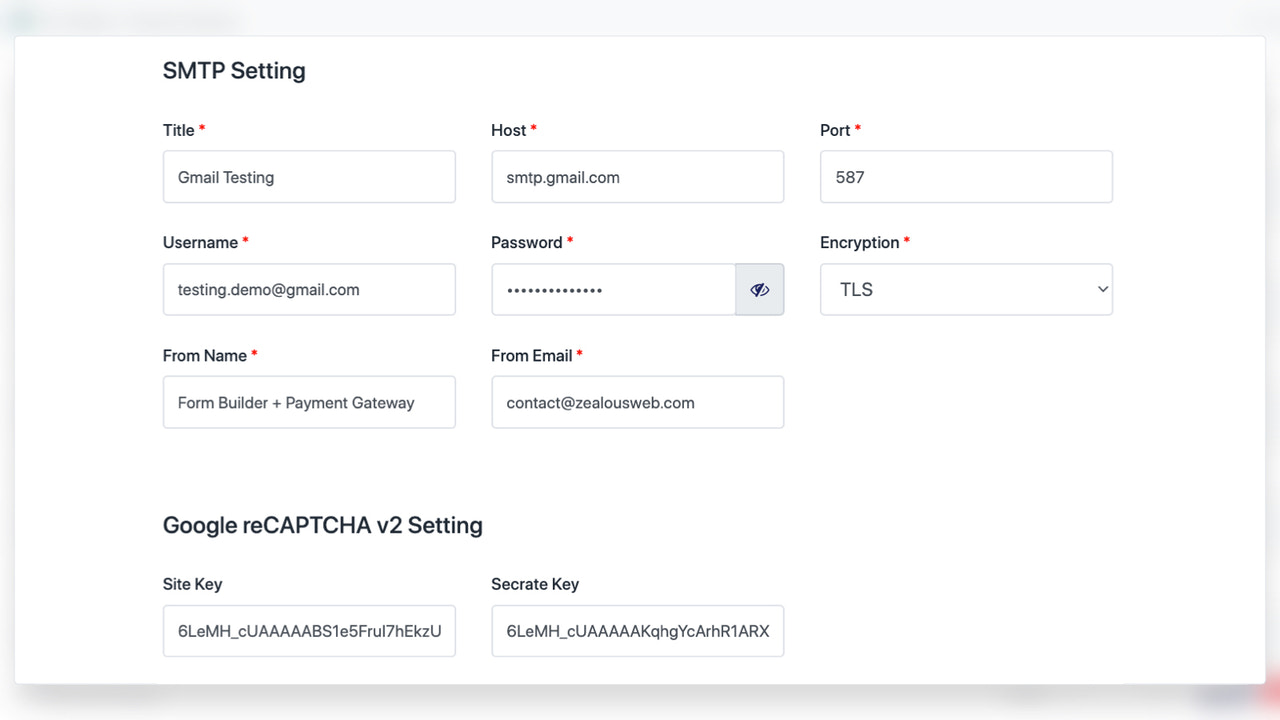The height and width of the screenshot is (720, 1280).
Task: Focus the masked Password input field
Action: pos(613,289)
